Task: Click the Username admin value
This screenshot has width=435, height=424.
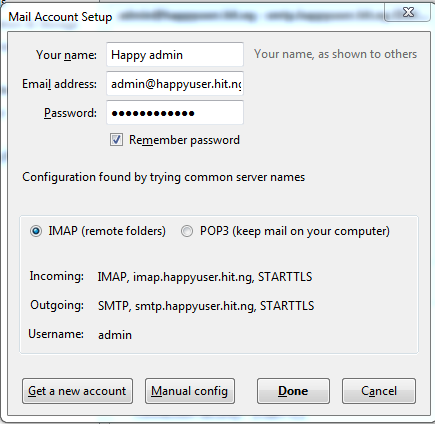Action: point(115,335)
